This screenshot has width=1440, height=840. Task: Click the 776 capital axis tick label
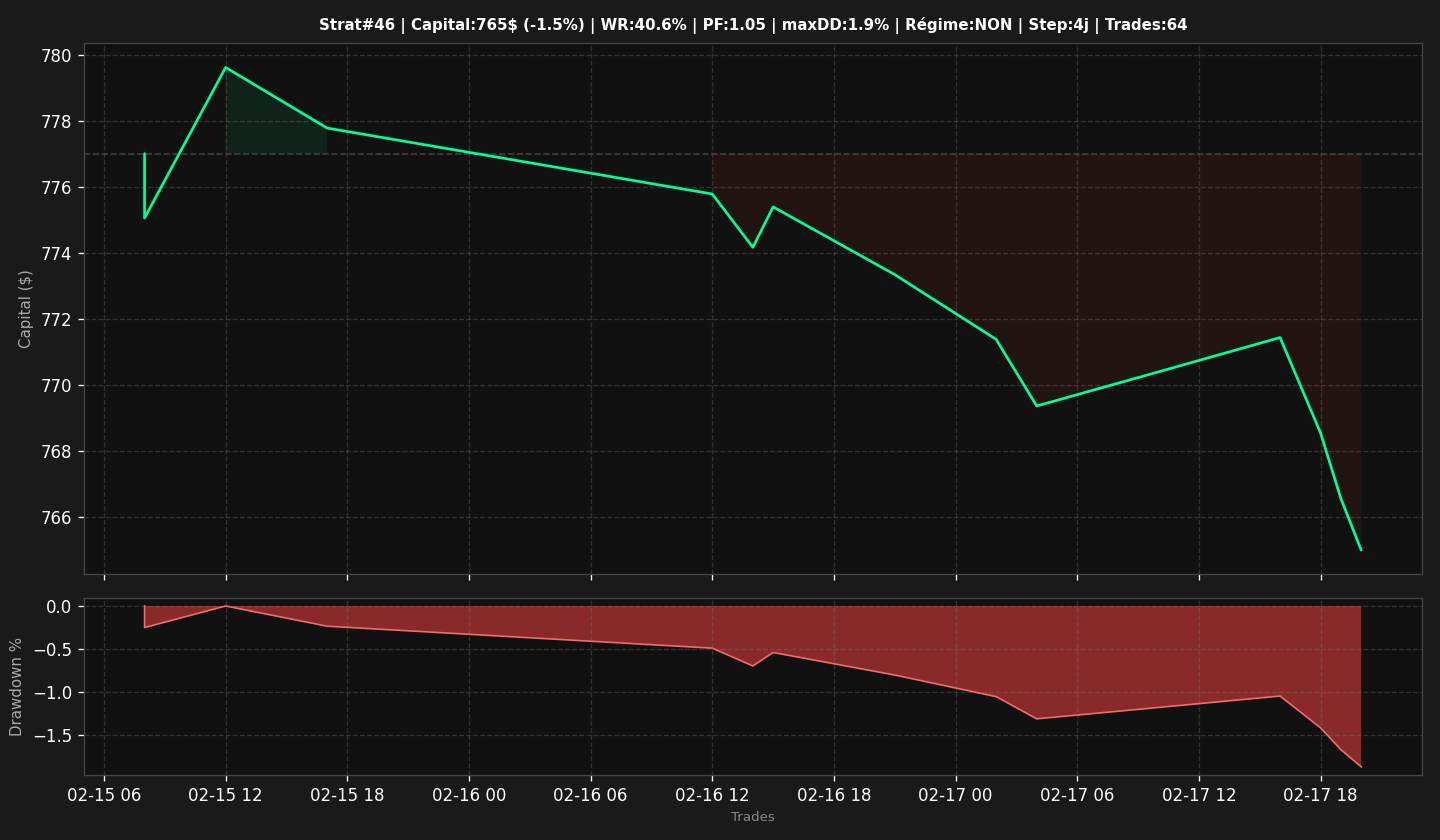pyautogui.click(x=57, y=188)
